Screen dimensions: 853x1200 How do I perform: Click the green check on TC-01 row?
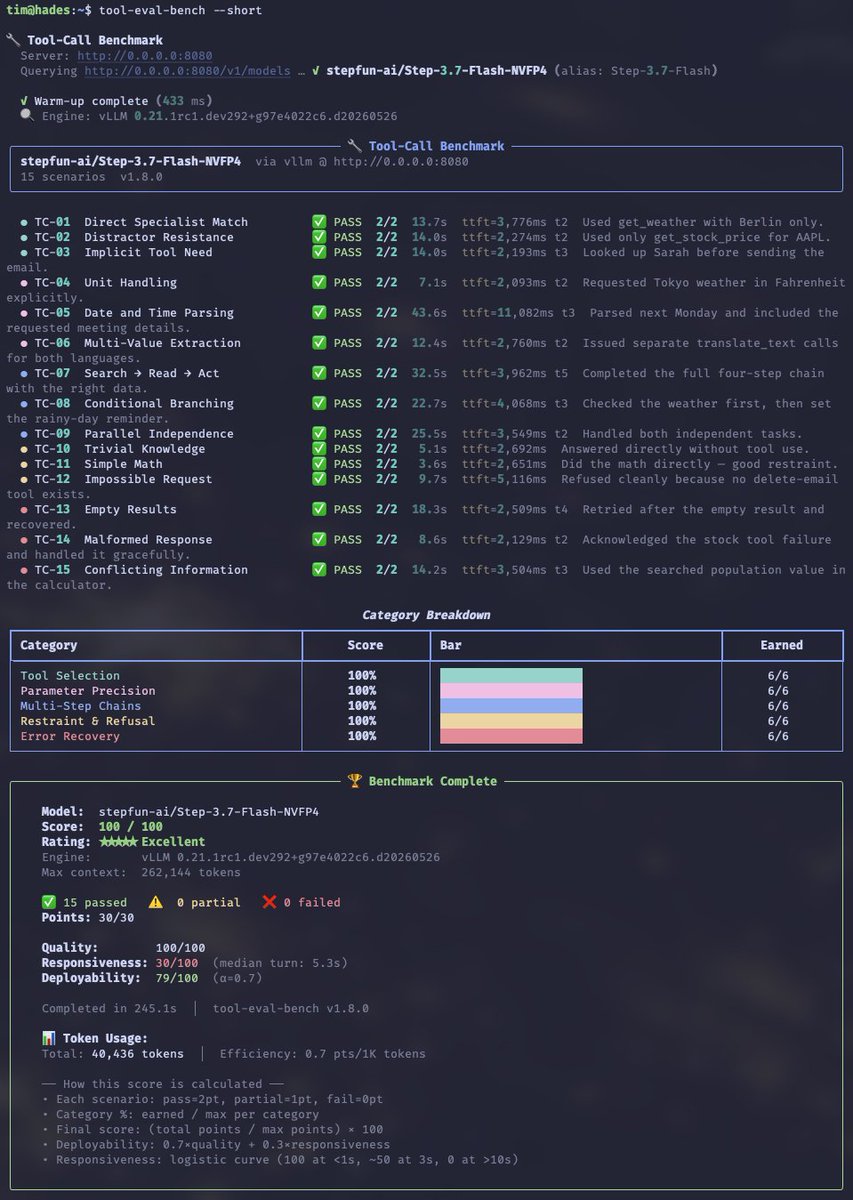coord(319,222)
